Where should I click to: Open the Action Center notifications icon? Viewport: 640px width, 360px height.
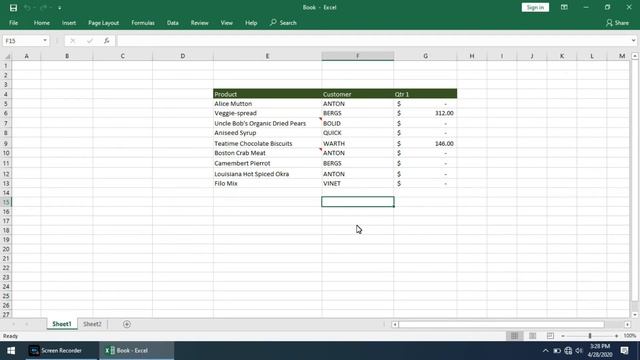[624, 351]
